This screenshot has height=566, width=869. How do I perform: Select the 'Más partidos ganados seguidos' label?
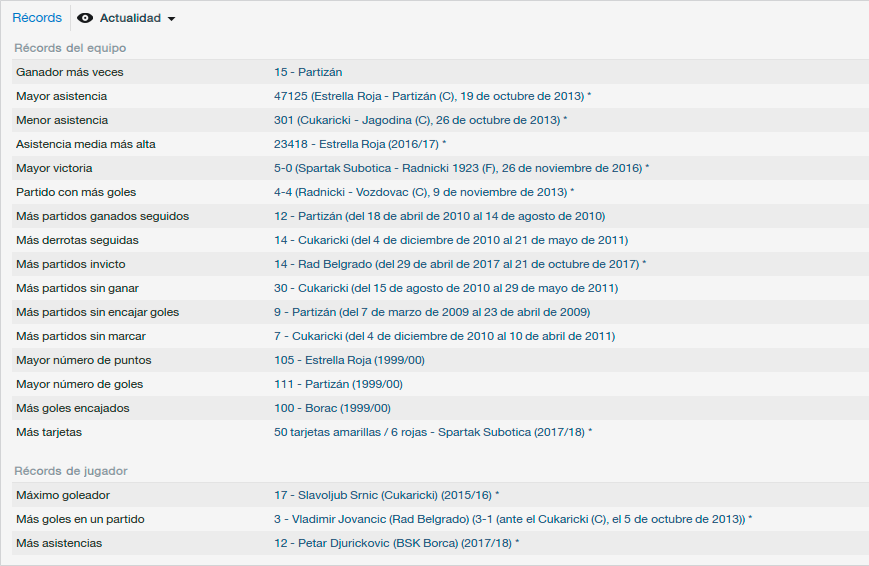coord(103,216)
